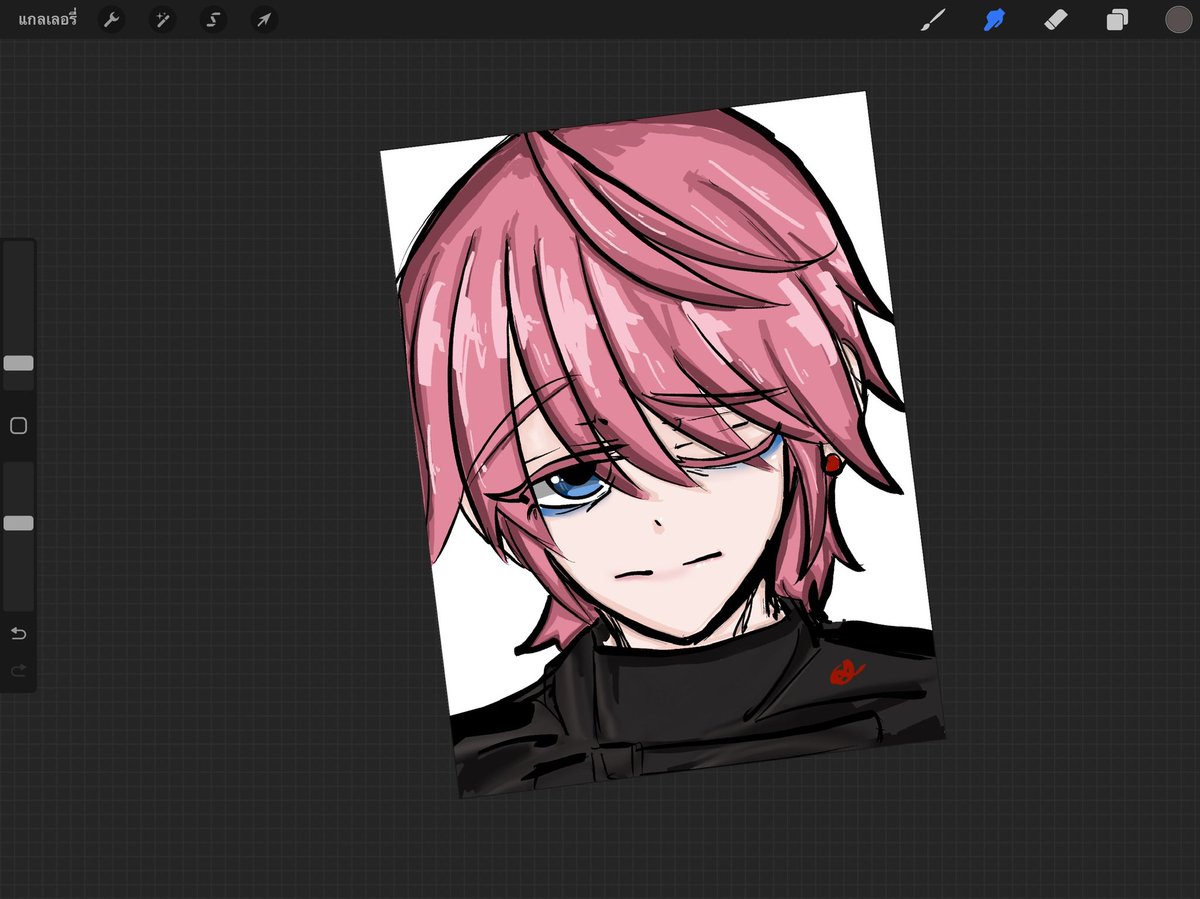
Task: Select the Paint brush tool
Action: (x=932, y=19)
